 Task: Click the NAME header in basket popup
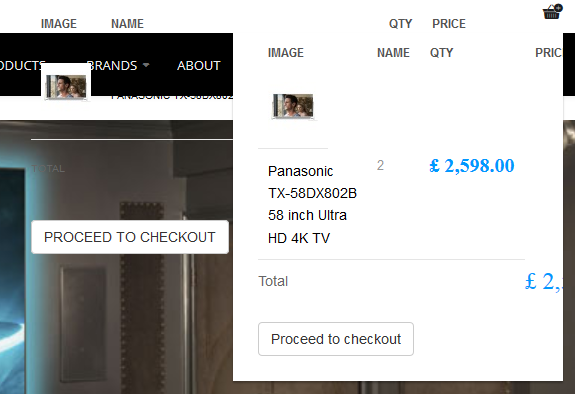pyautogui.click(x=393, y=53)
